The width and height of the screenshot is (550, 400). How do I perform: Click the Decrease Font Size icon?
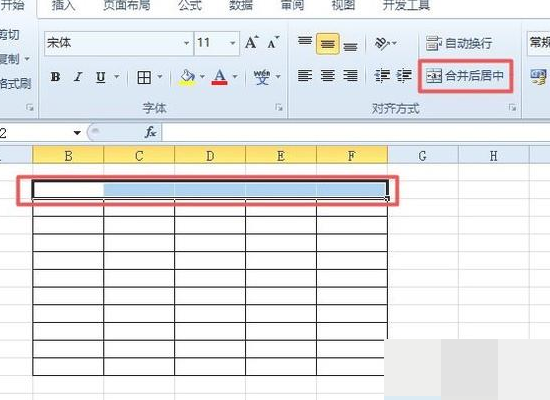click(x=273, y=43)
